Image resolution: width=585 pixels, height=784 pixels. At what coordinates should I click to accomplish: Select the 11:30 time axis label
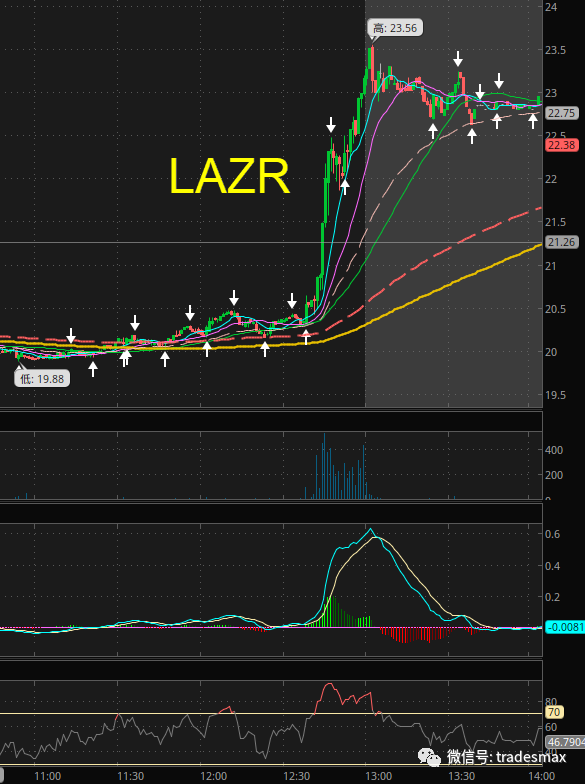click(x=130, y=776)
